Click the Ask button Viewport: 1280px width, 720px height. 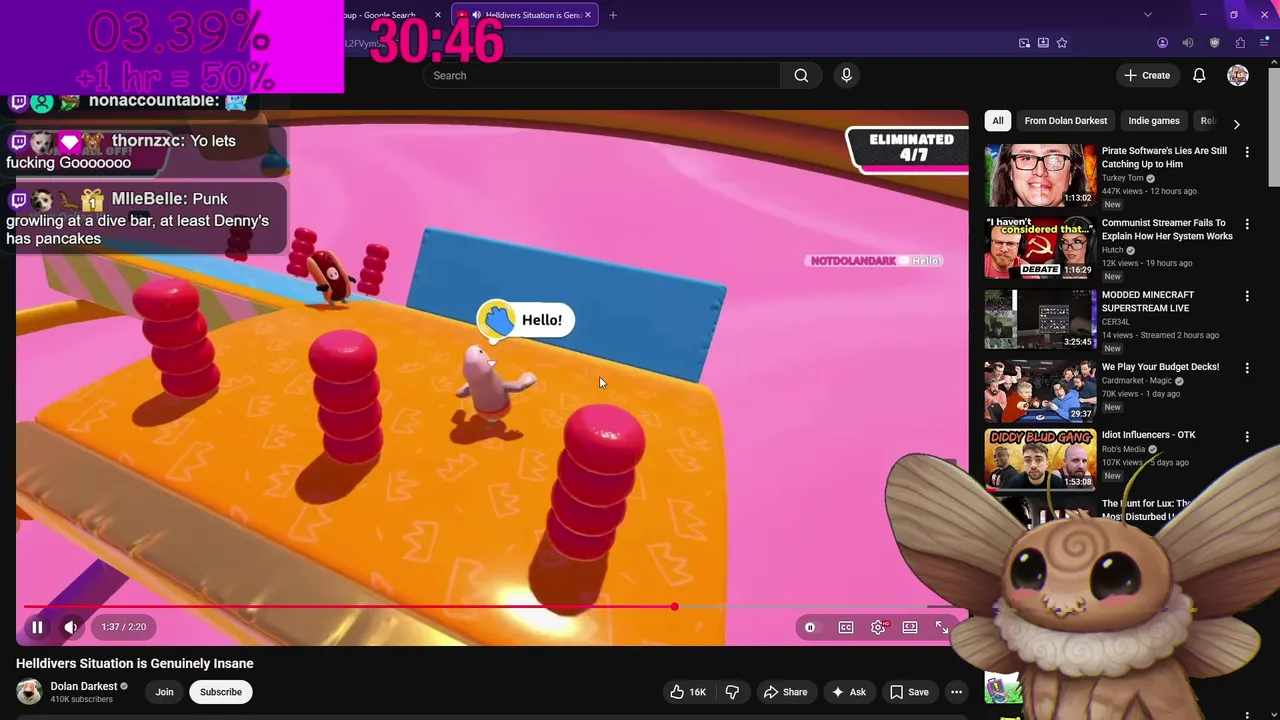point(848,692)
